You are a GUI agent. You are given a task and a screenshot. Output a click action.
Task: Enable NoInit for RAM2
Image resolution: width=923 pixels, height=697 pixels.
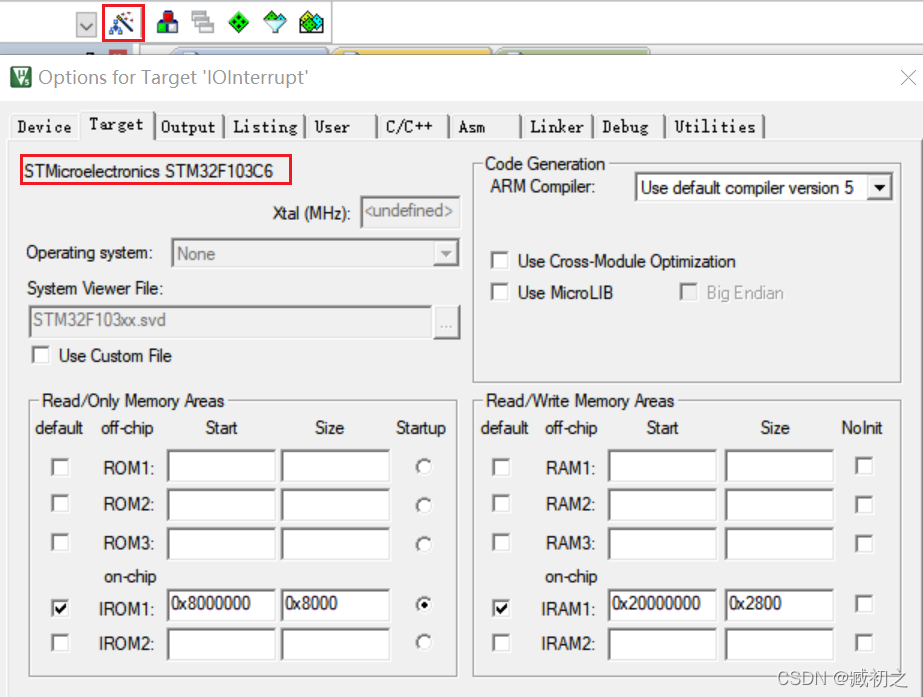[864, 505]
